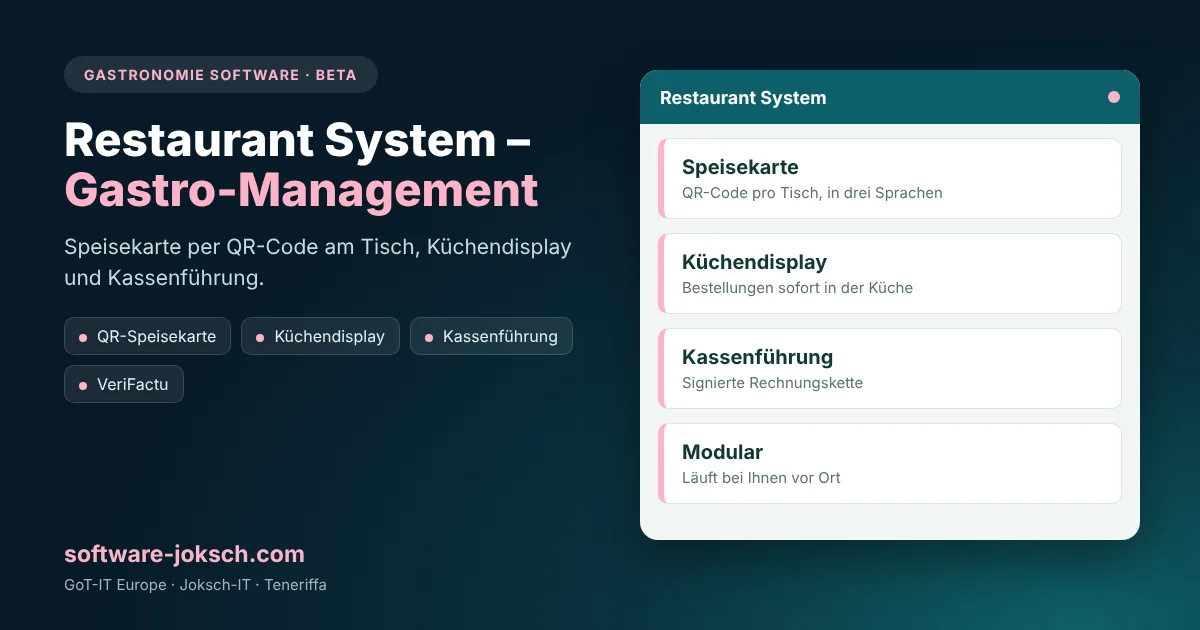Click the Gastronomie Software · Beta badge

tap(221, 75)
